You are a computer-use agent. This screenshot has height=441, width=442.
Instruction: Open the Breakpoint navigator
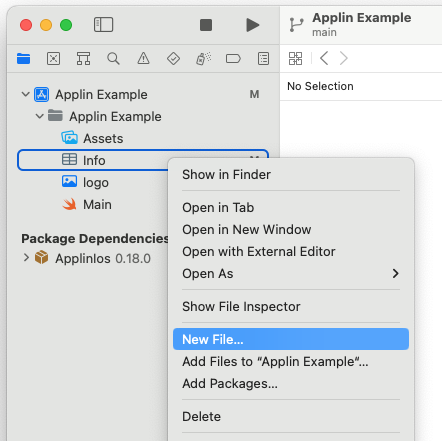[233, 59]
